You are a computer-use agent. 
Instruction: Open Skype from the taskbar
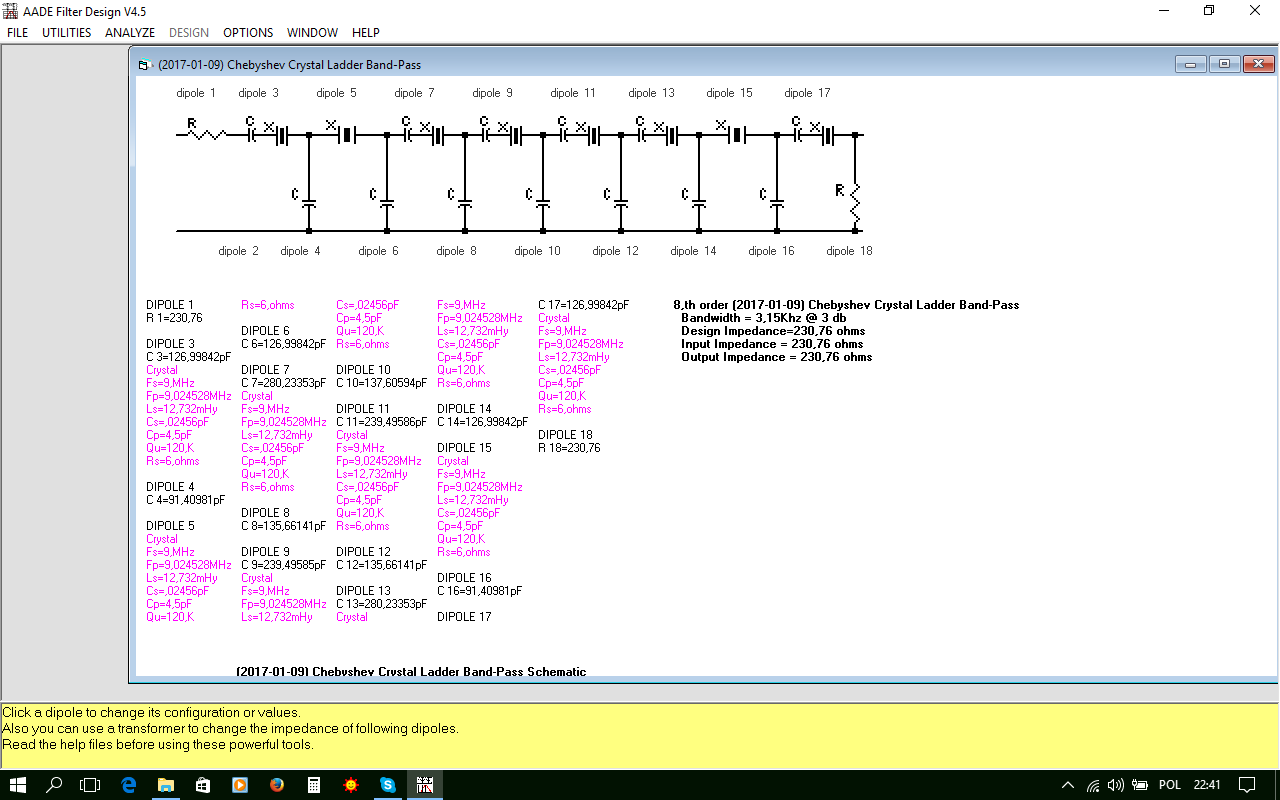[x=387, y=785]
